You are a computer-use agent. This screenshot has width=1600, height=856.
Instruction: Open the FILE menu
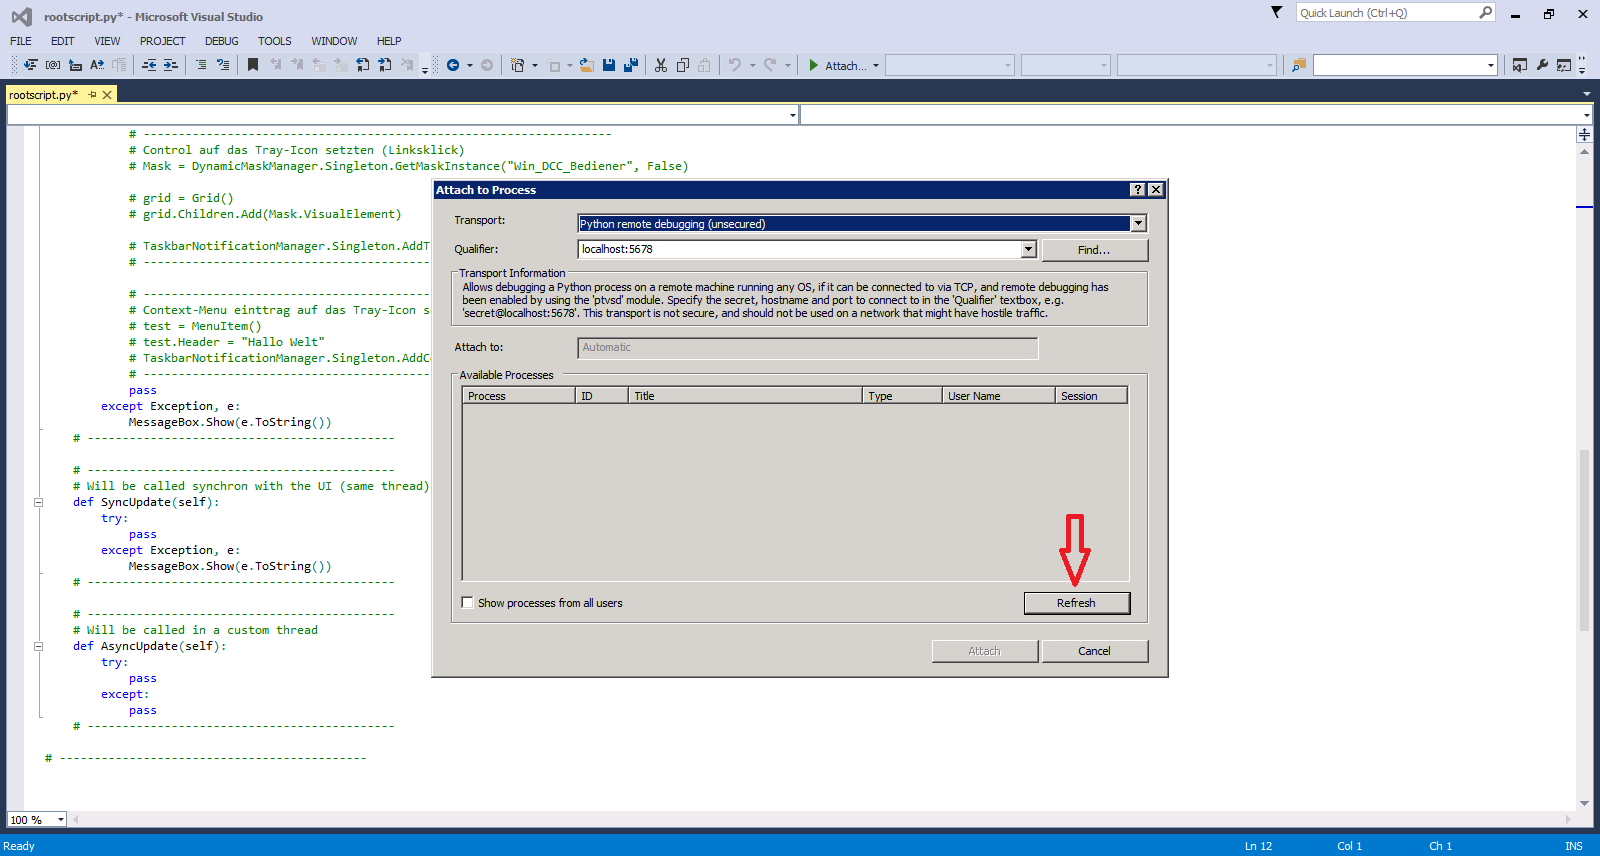point(21,41)
